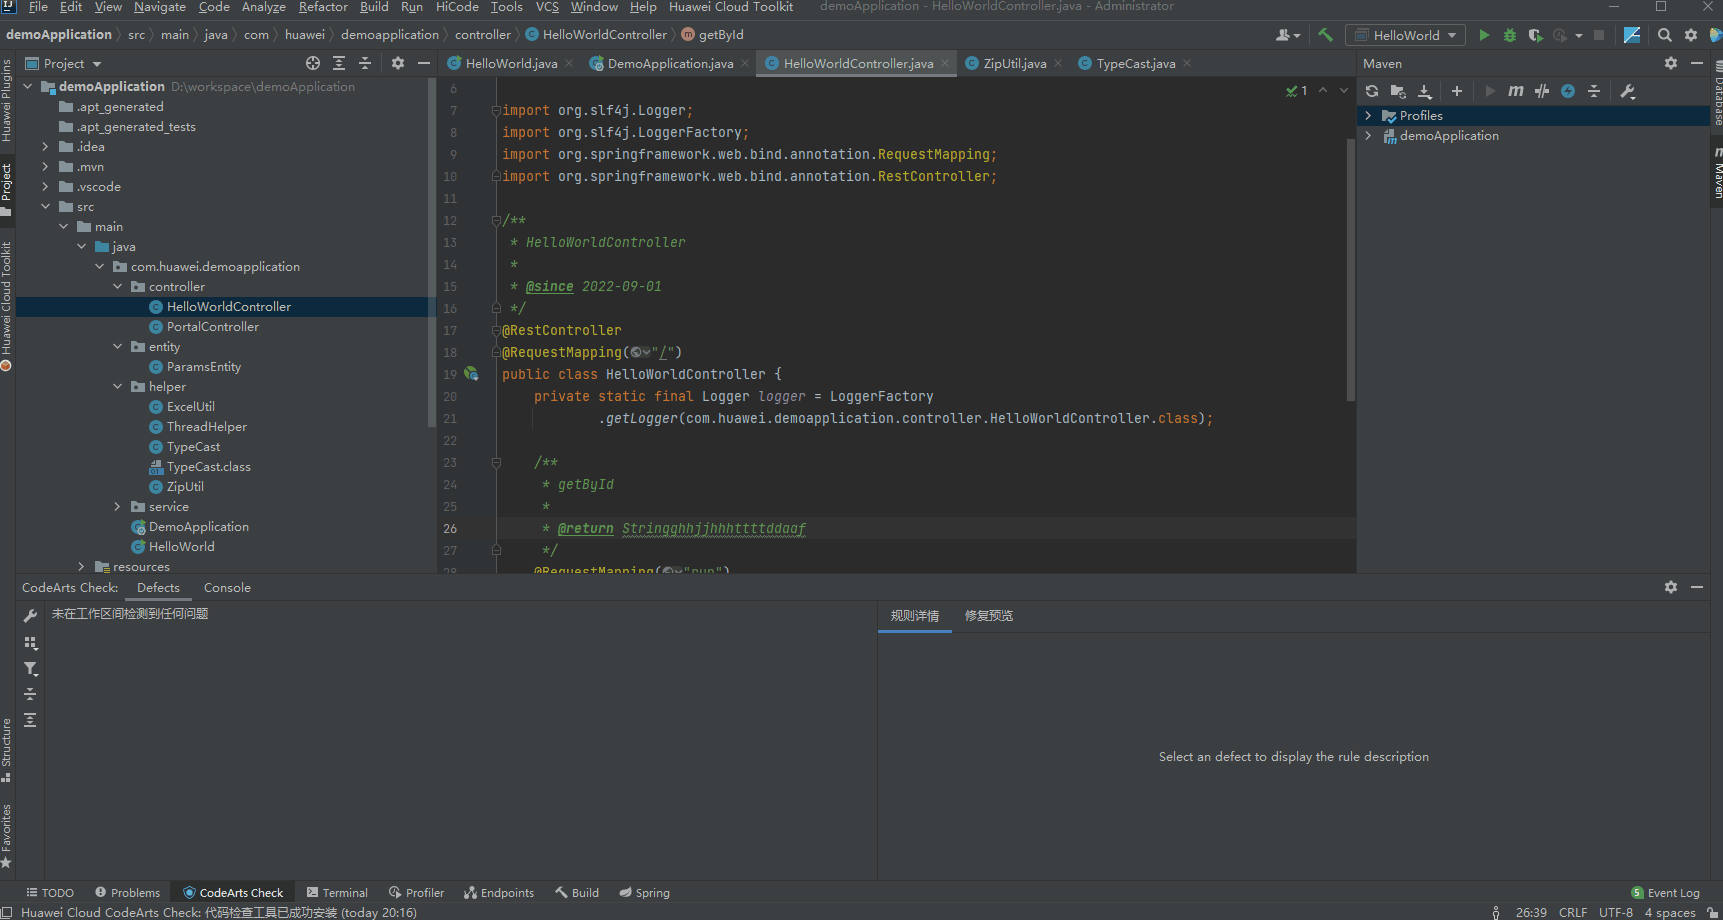Expand all defects in CodeArts Check
Viewport: 1723px width, 920px height.
click(x=30, y=720)
